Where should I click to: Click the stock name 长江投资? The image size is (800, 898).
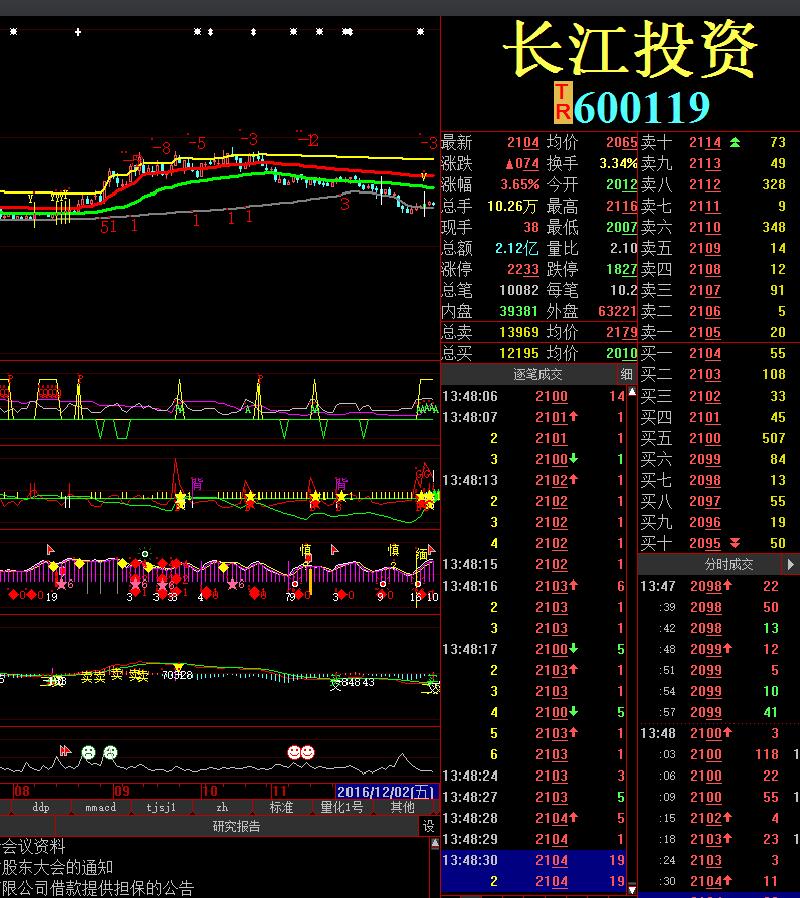coord(630,49)
